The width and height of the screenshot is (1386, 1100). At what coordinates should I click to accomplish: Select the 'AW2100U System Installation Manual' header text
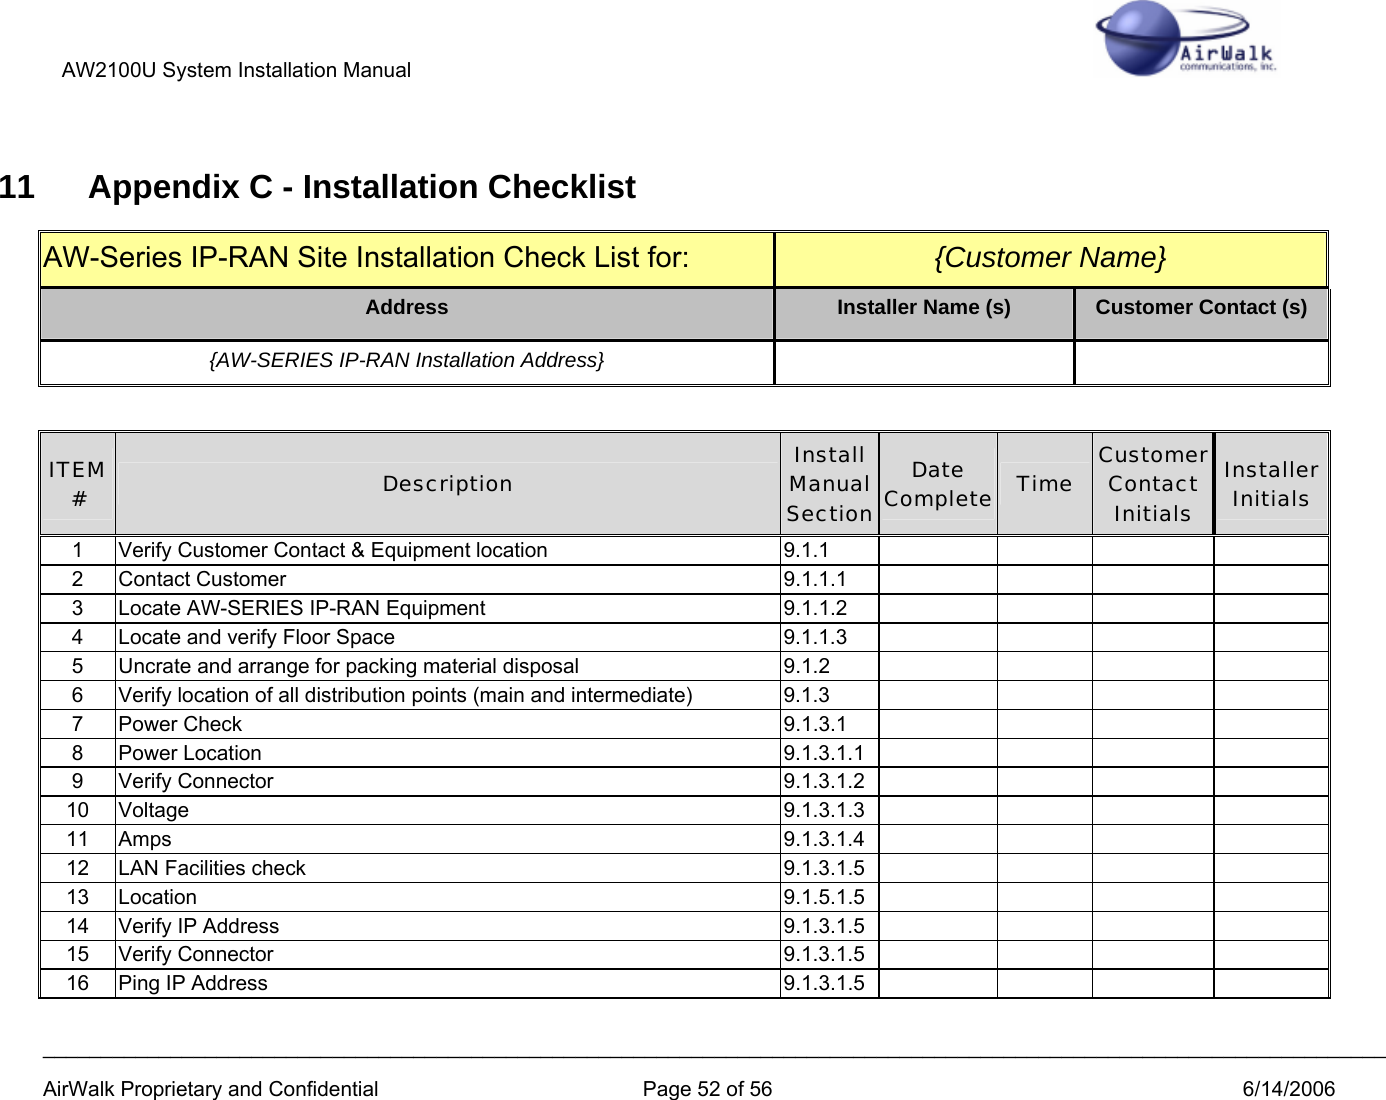tap(236, 70)
